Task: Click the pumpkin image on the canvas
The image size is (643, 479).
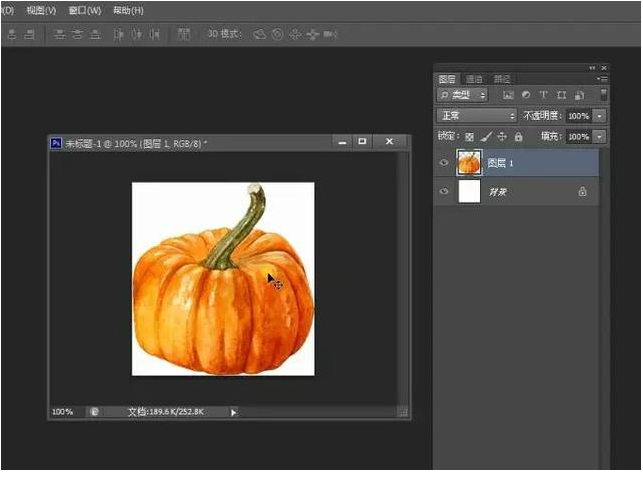Action: pyautogui.click(x=223, y=279)
